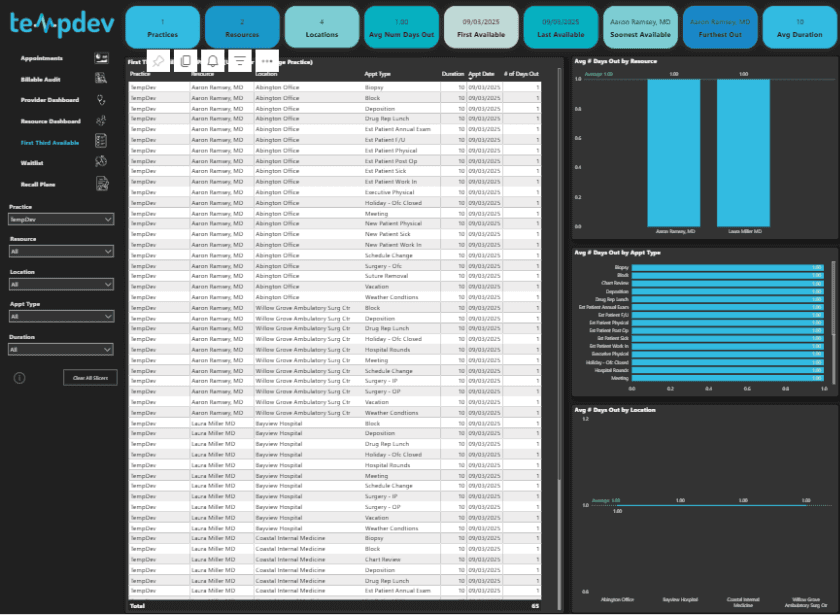840x615 pixels.
Task: Click the Recall Plans document icon
Action: 101,184
